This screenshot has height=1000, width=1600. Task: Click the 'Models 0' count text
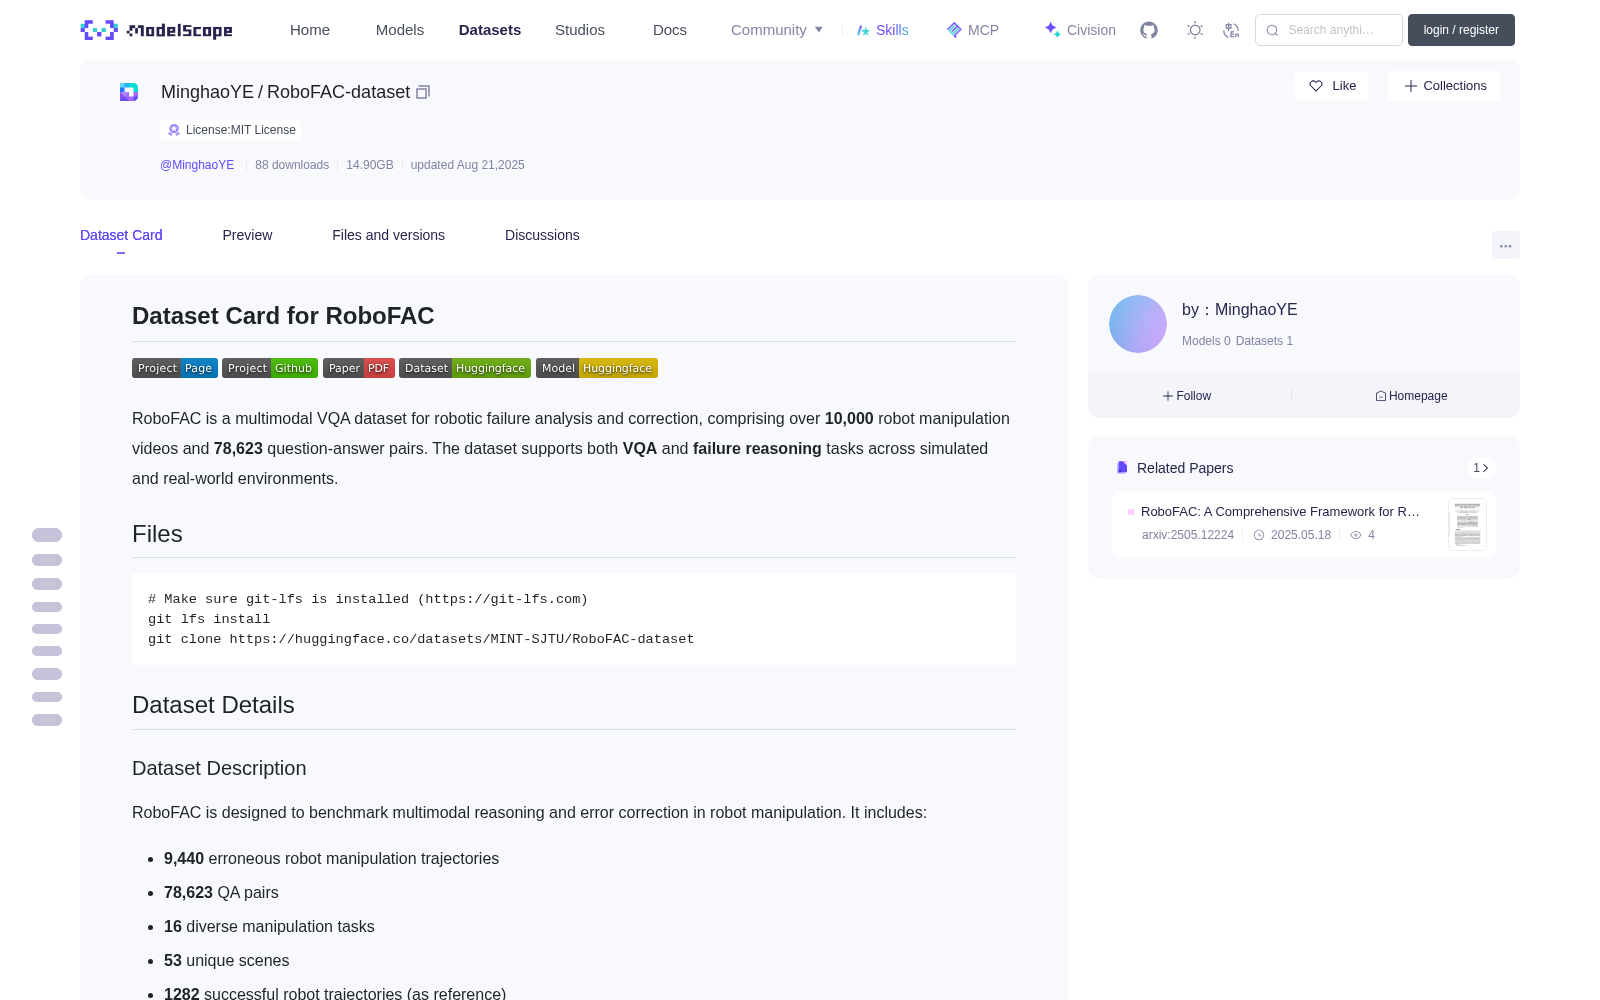coord(1206,341)
